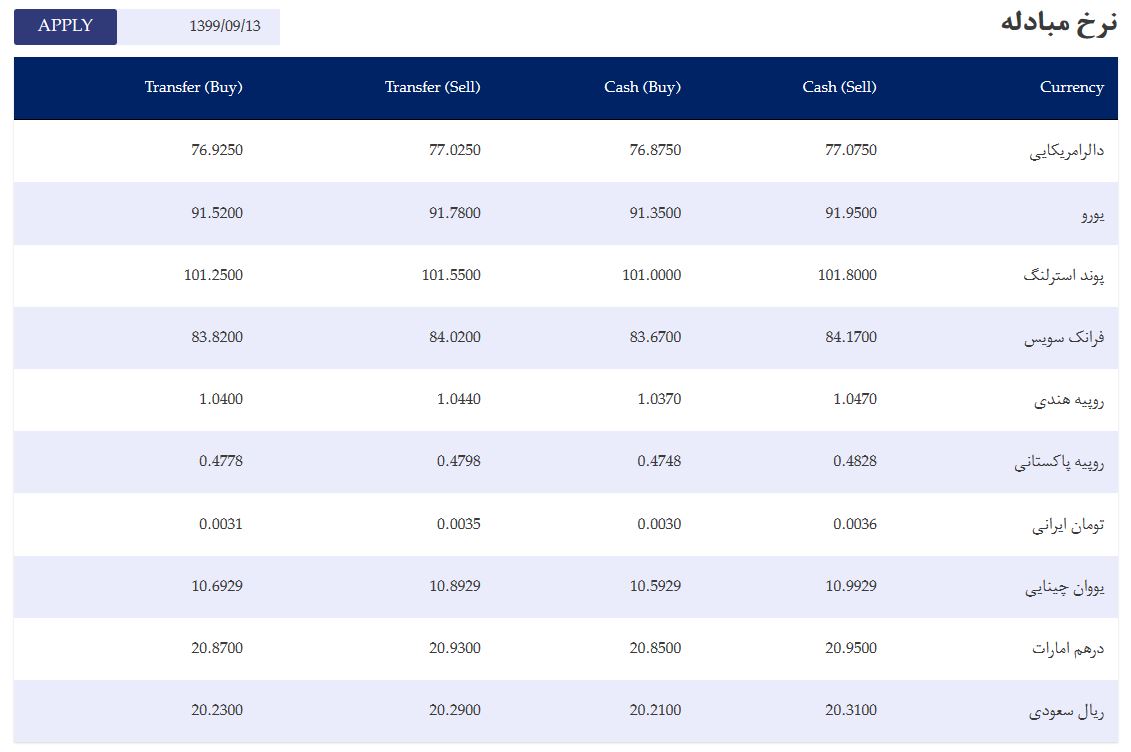1131x752 pixels.
Task: Select the فرانک سویس currency label
Action: pos(1064,337)
